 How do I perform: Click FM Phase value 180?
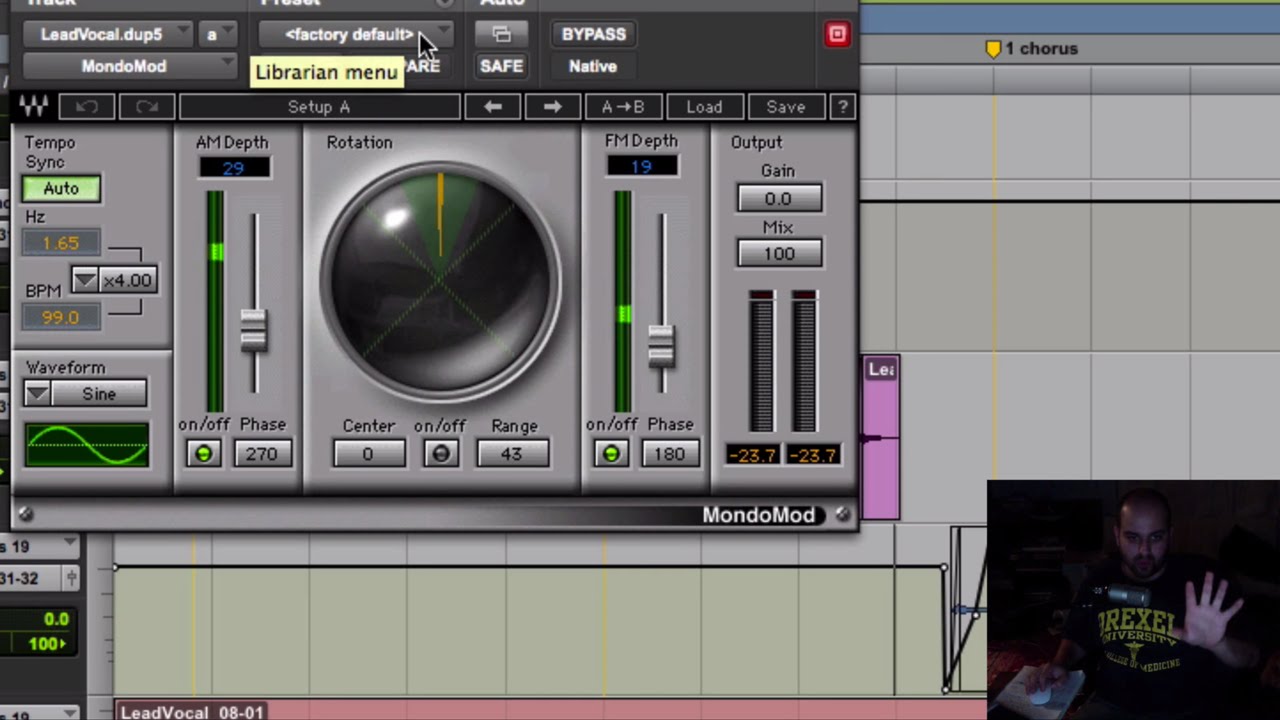point(669,454)
